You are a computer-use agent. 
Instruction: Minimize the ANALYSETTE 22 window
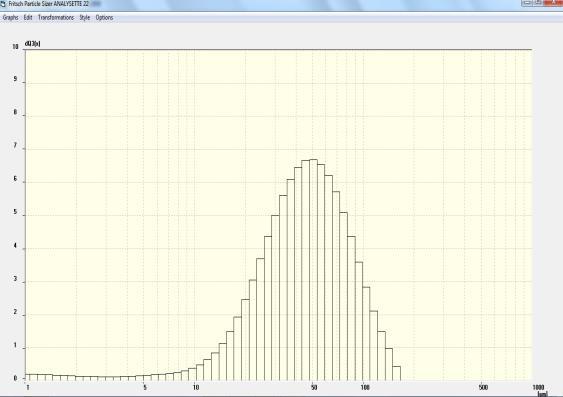(527, 3)
